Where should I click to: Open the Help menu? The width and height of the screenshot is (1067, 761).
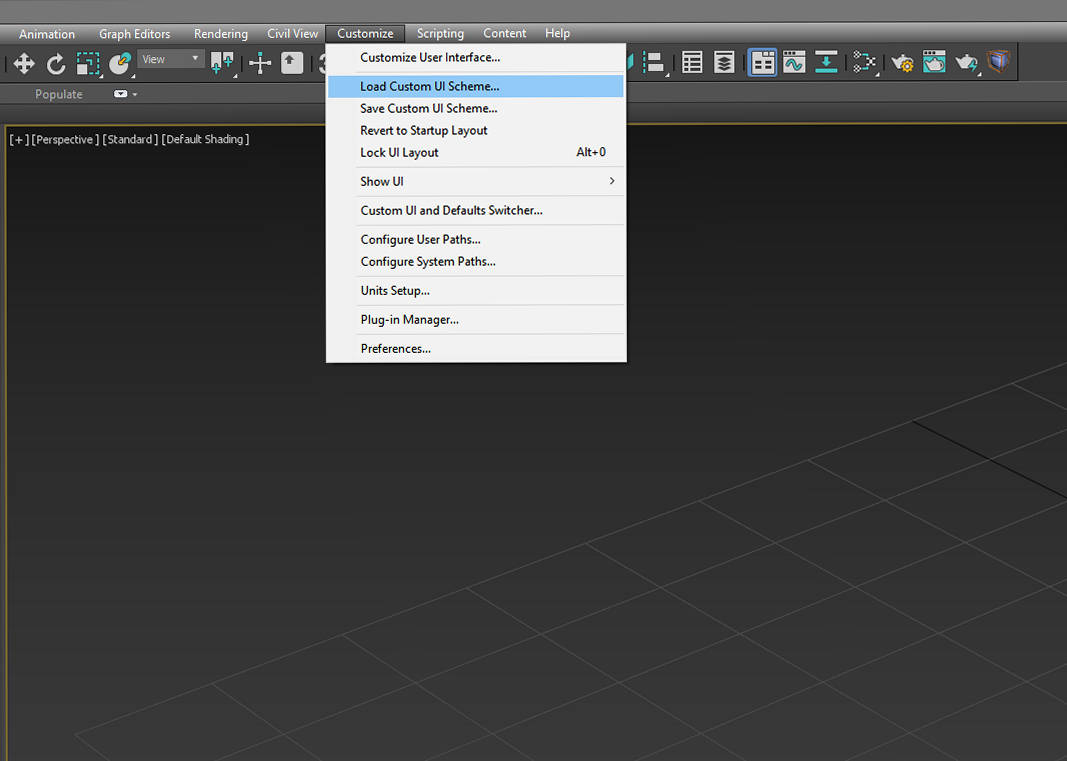point(557,33)
